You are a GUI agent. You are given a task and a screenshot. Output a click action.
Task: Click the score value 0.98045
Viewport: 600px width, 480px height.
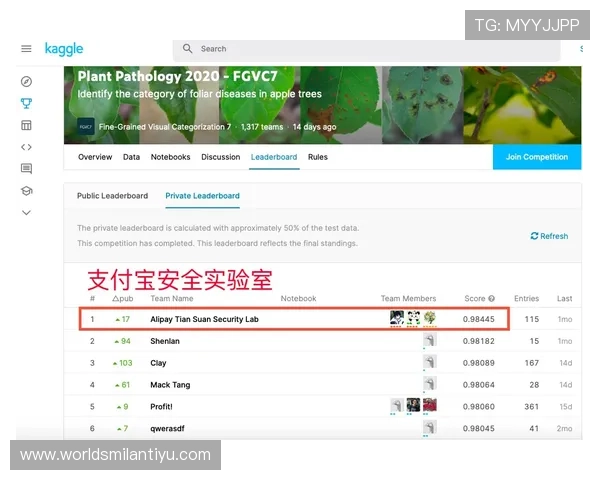coord(479,428)
